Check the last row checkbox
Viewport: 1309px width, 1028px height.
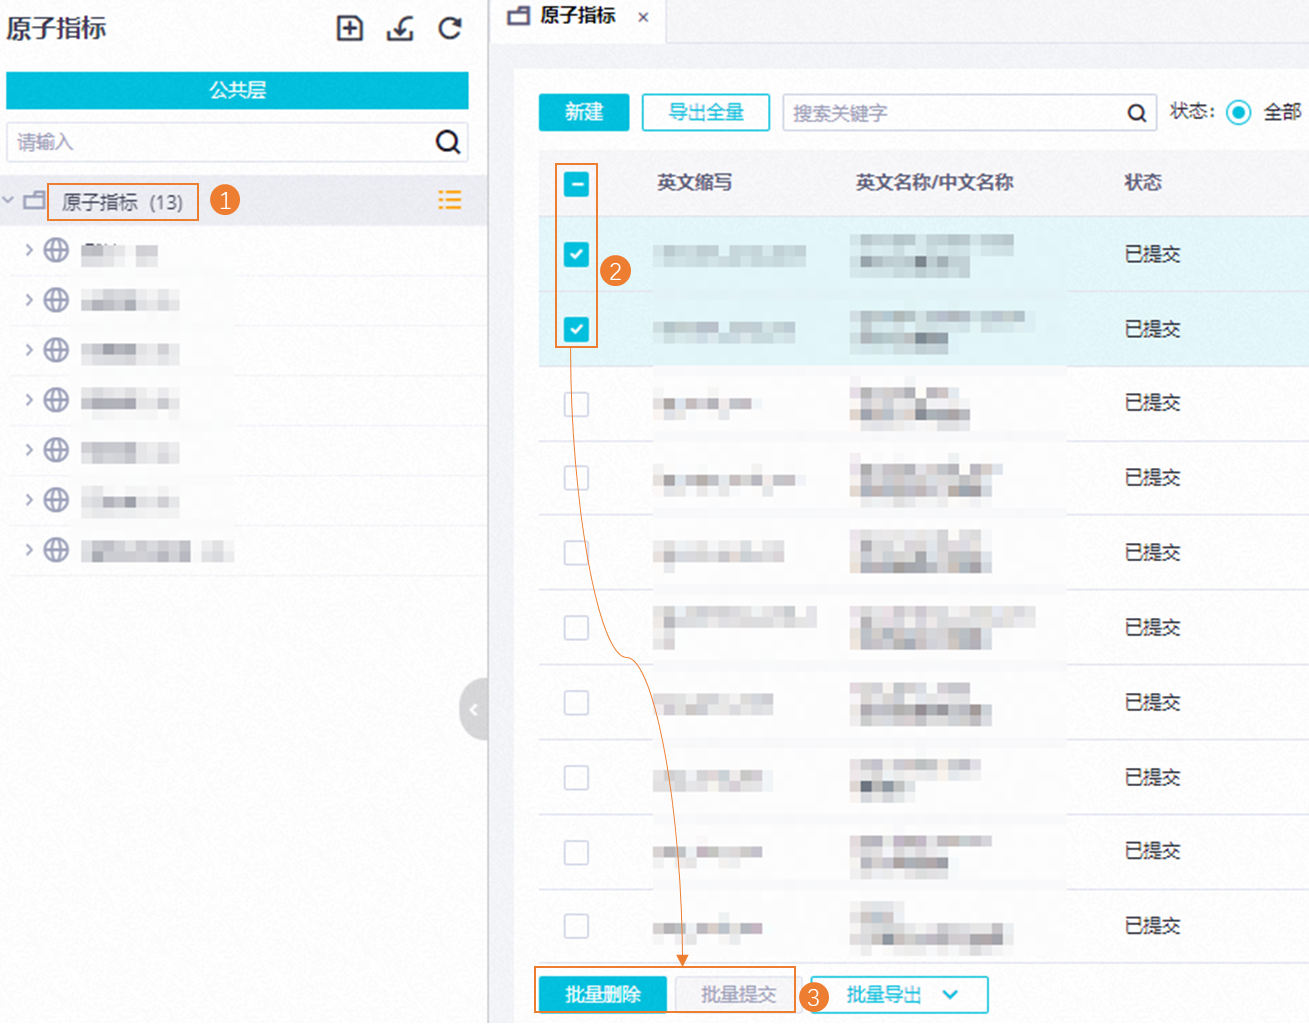[576, 926]
